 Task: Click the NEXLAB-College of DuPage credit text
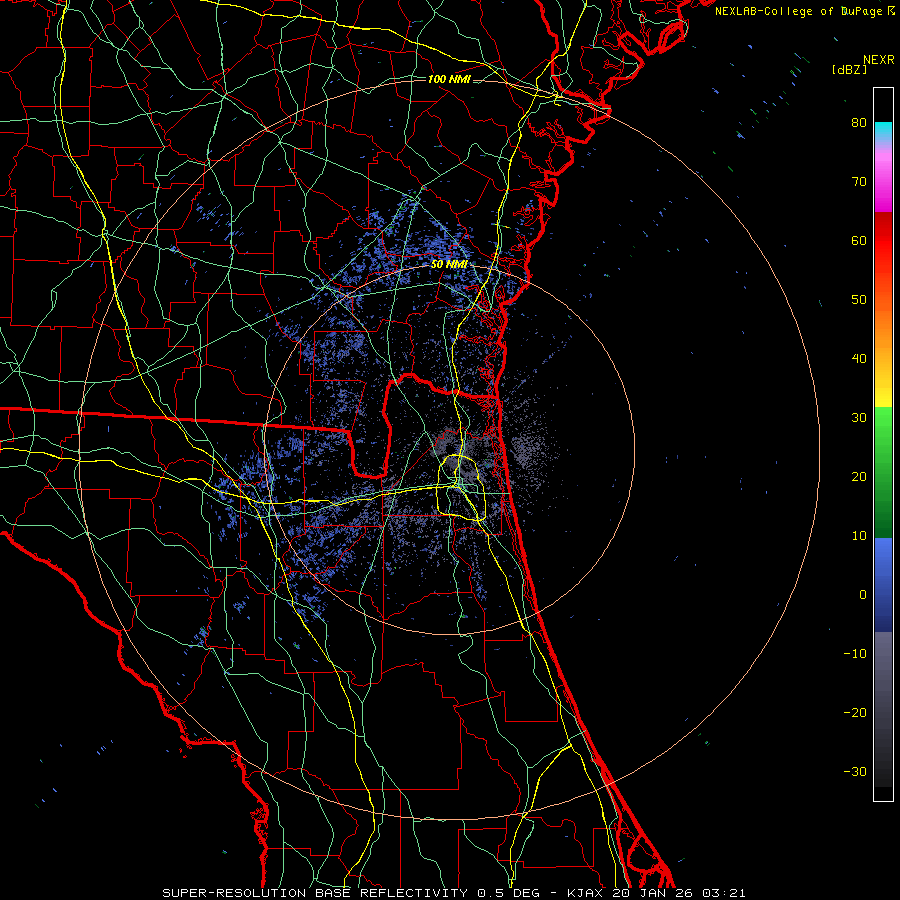(798, 11)
